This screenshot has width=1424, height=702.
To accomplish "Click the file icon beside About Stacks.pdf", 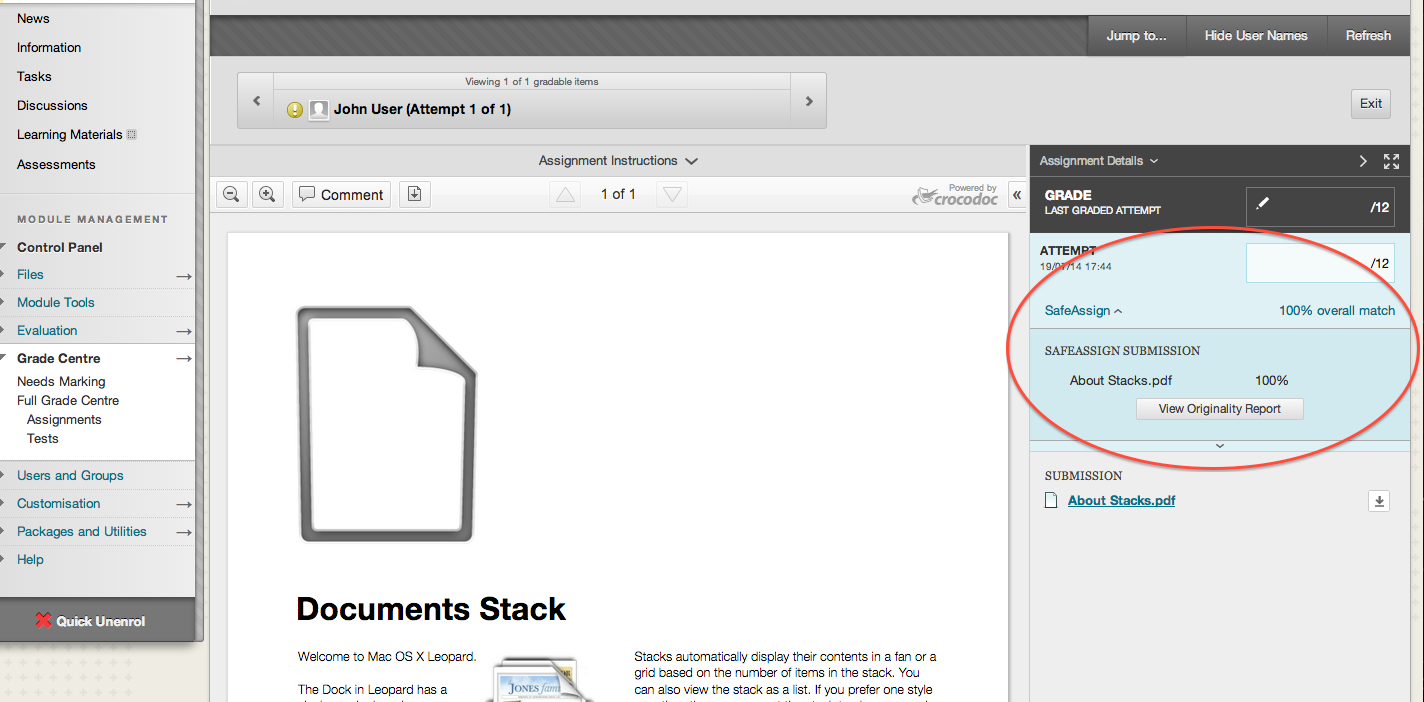I will coord(1051,500).
